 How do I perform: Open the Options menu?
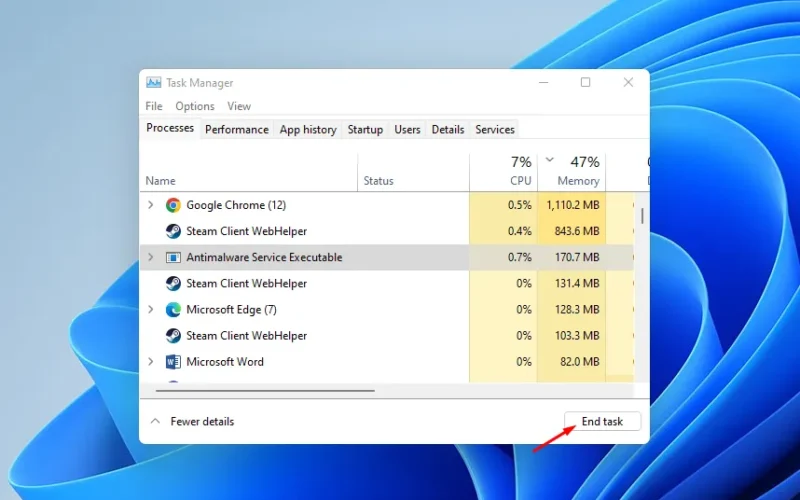click(x=195, y=106)
